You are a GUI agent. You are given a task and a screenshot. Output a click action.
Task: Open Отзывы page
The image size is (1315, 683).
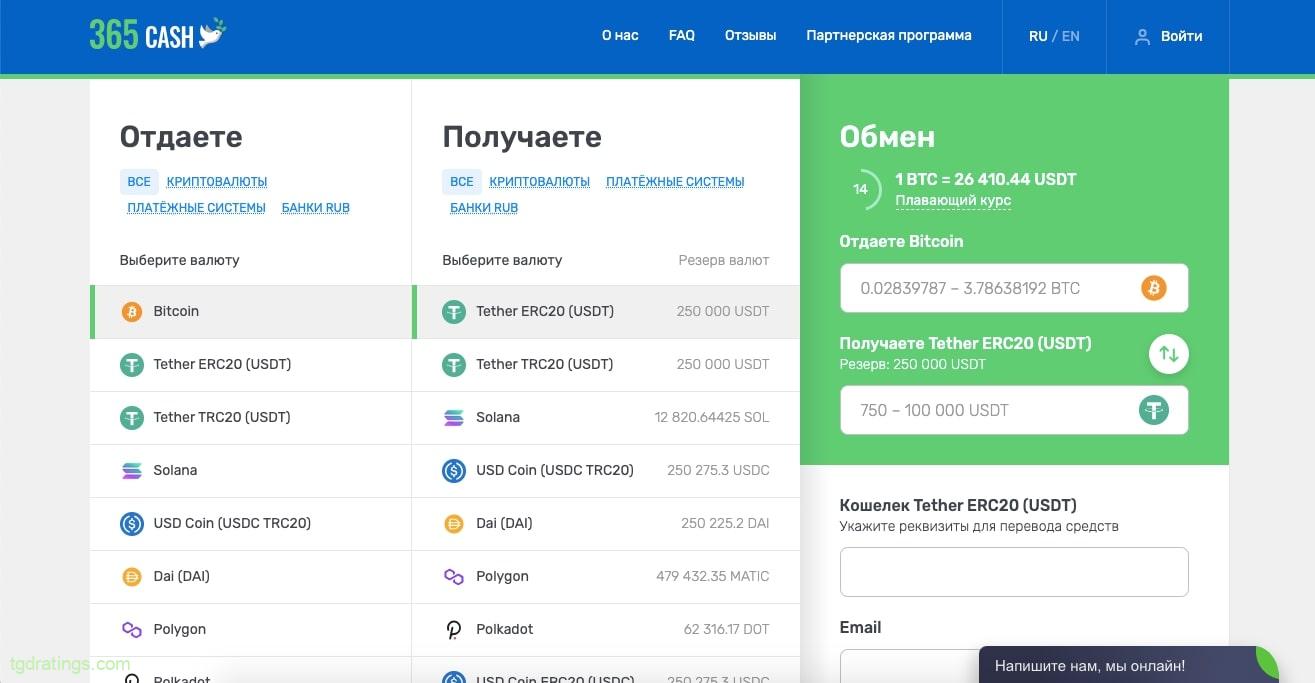(x=751, y=36)
